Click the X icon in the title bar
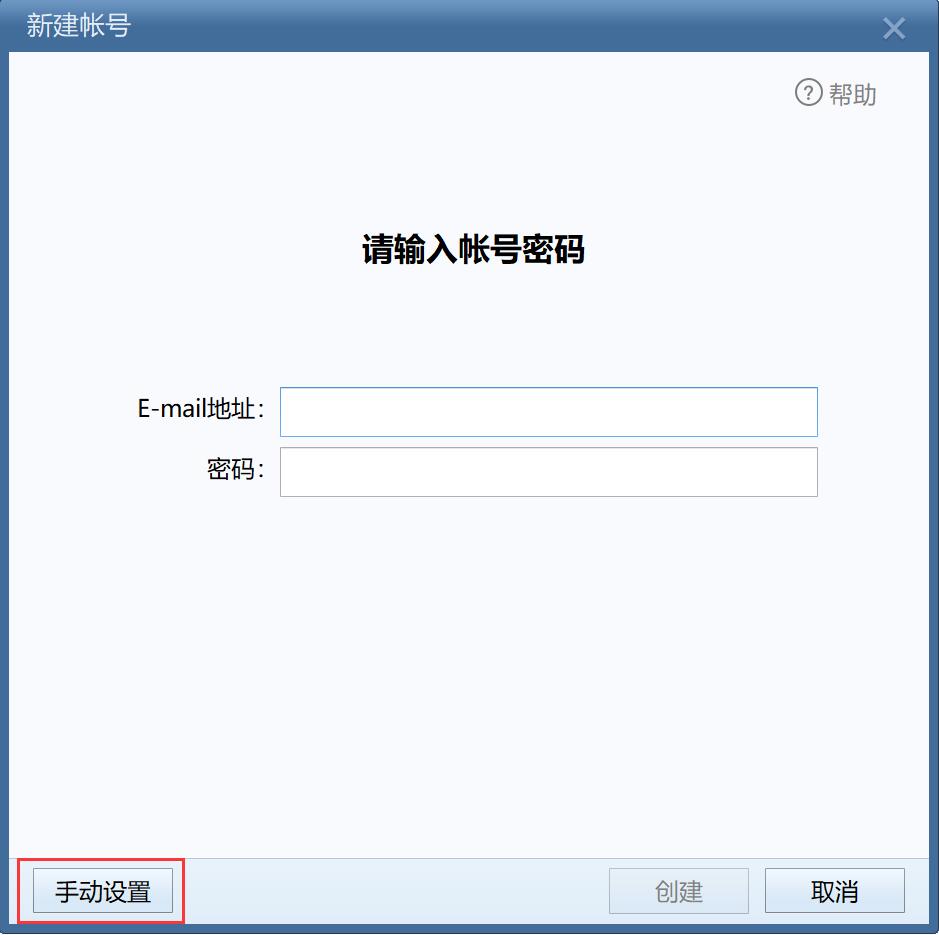939x935 pixels. tap(893, 28)
